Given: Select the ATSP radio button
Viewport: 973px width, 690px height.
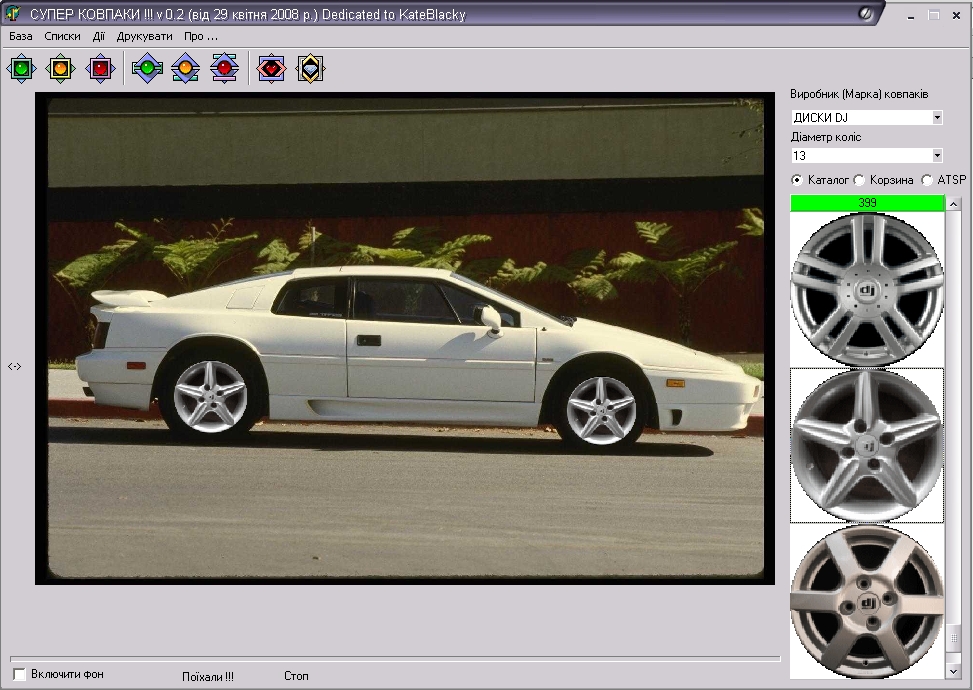Looking at the screenshot, I should tap(927, 180).
